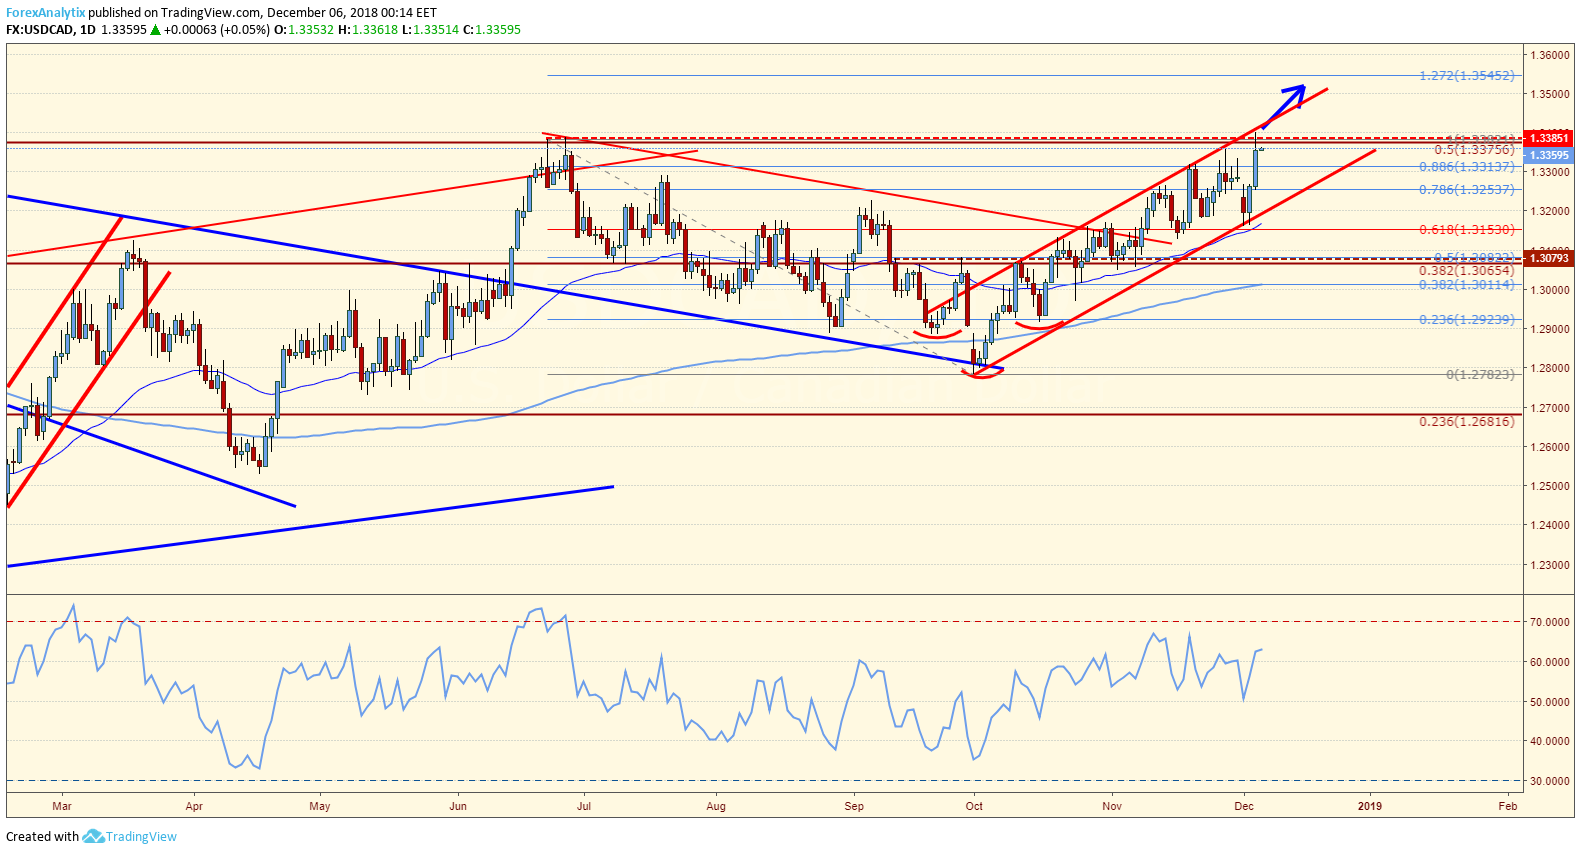Select the 0.886(1.33137) Fibonacci label
The width and height of the screenshot is (1581, 854).
[x=1467, y=167]
